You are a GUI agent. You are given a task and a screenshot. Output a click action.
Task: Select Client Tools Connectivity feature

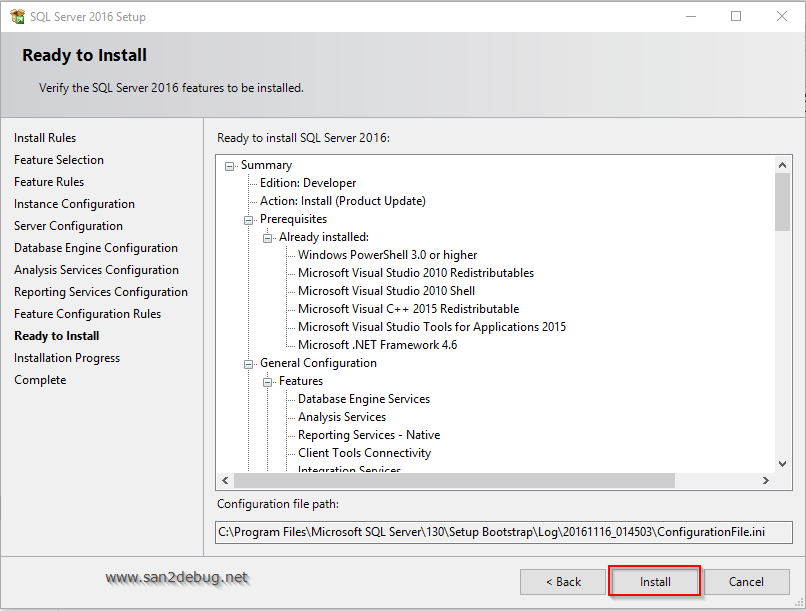coord(364,453)
